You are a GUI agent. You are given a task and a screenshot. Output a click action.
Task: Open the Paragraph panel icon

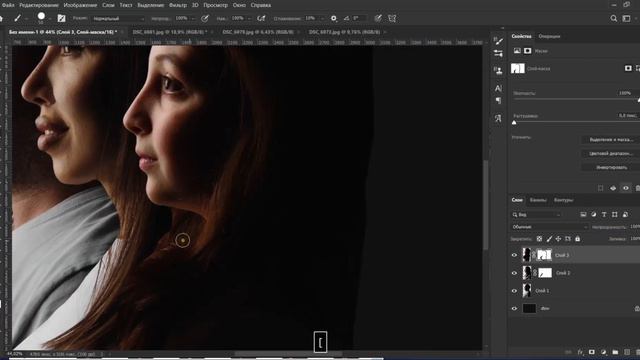[x=498, y=100]
